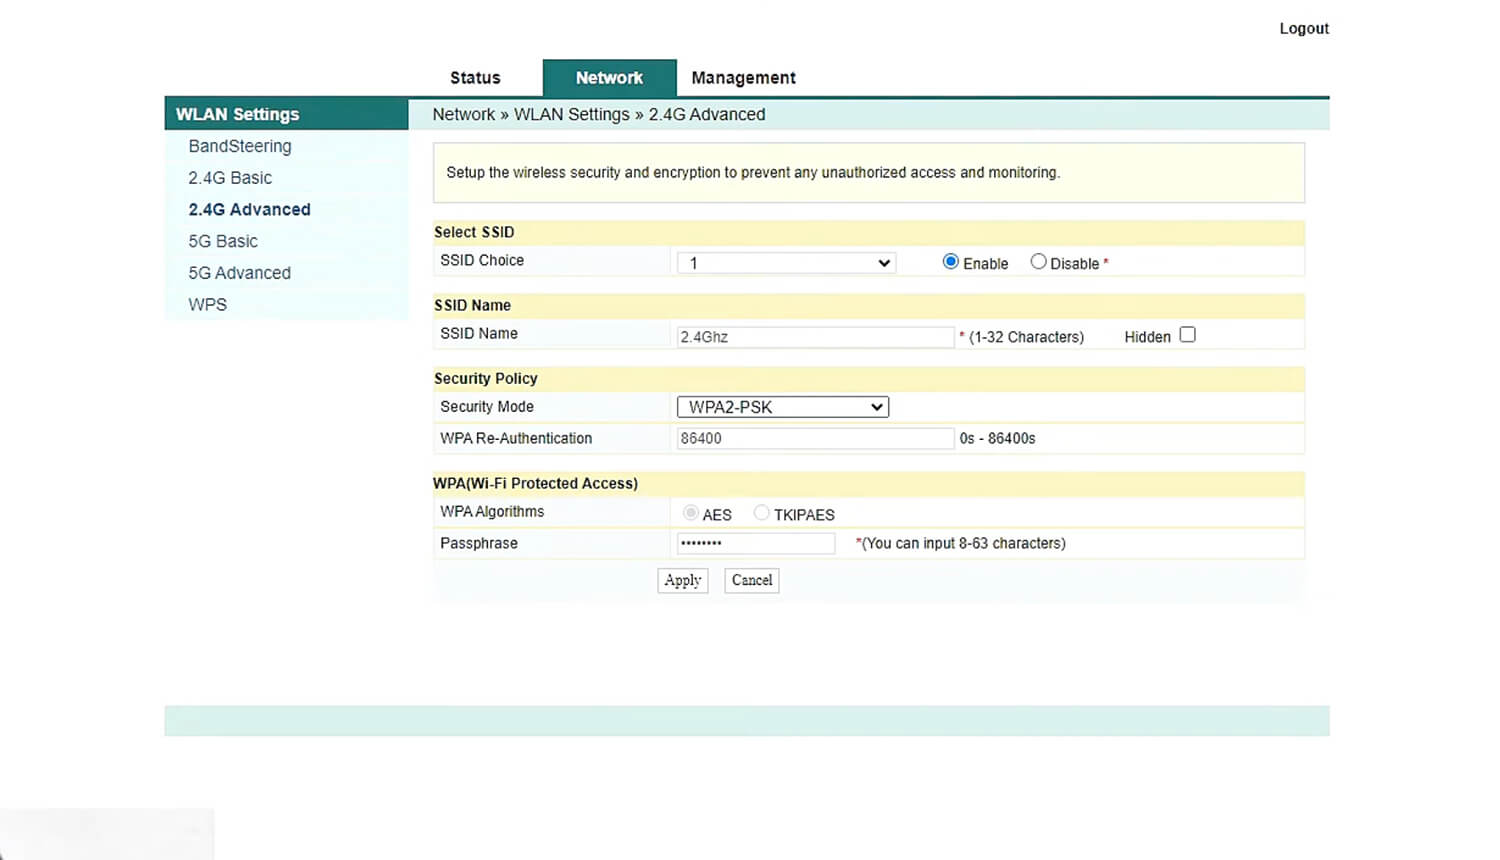Click the WPA Re-Authentication field

point(815,438)
